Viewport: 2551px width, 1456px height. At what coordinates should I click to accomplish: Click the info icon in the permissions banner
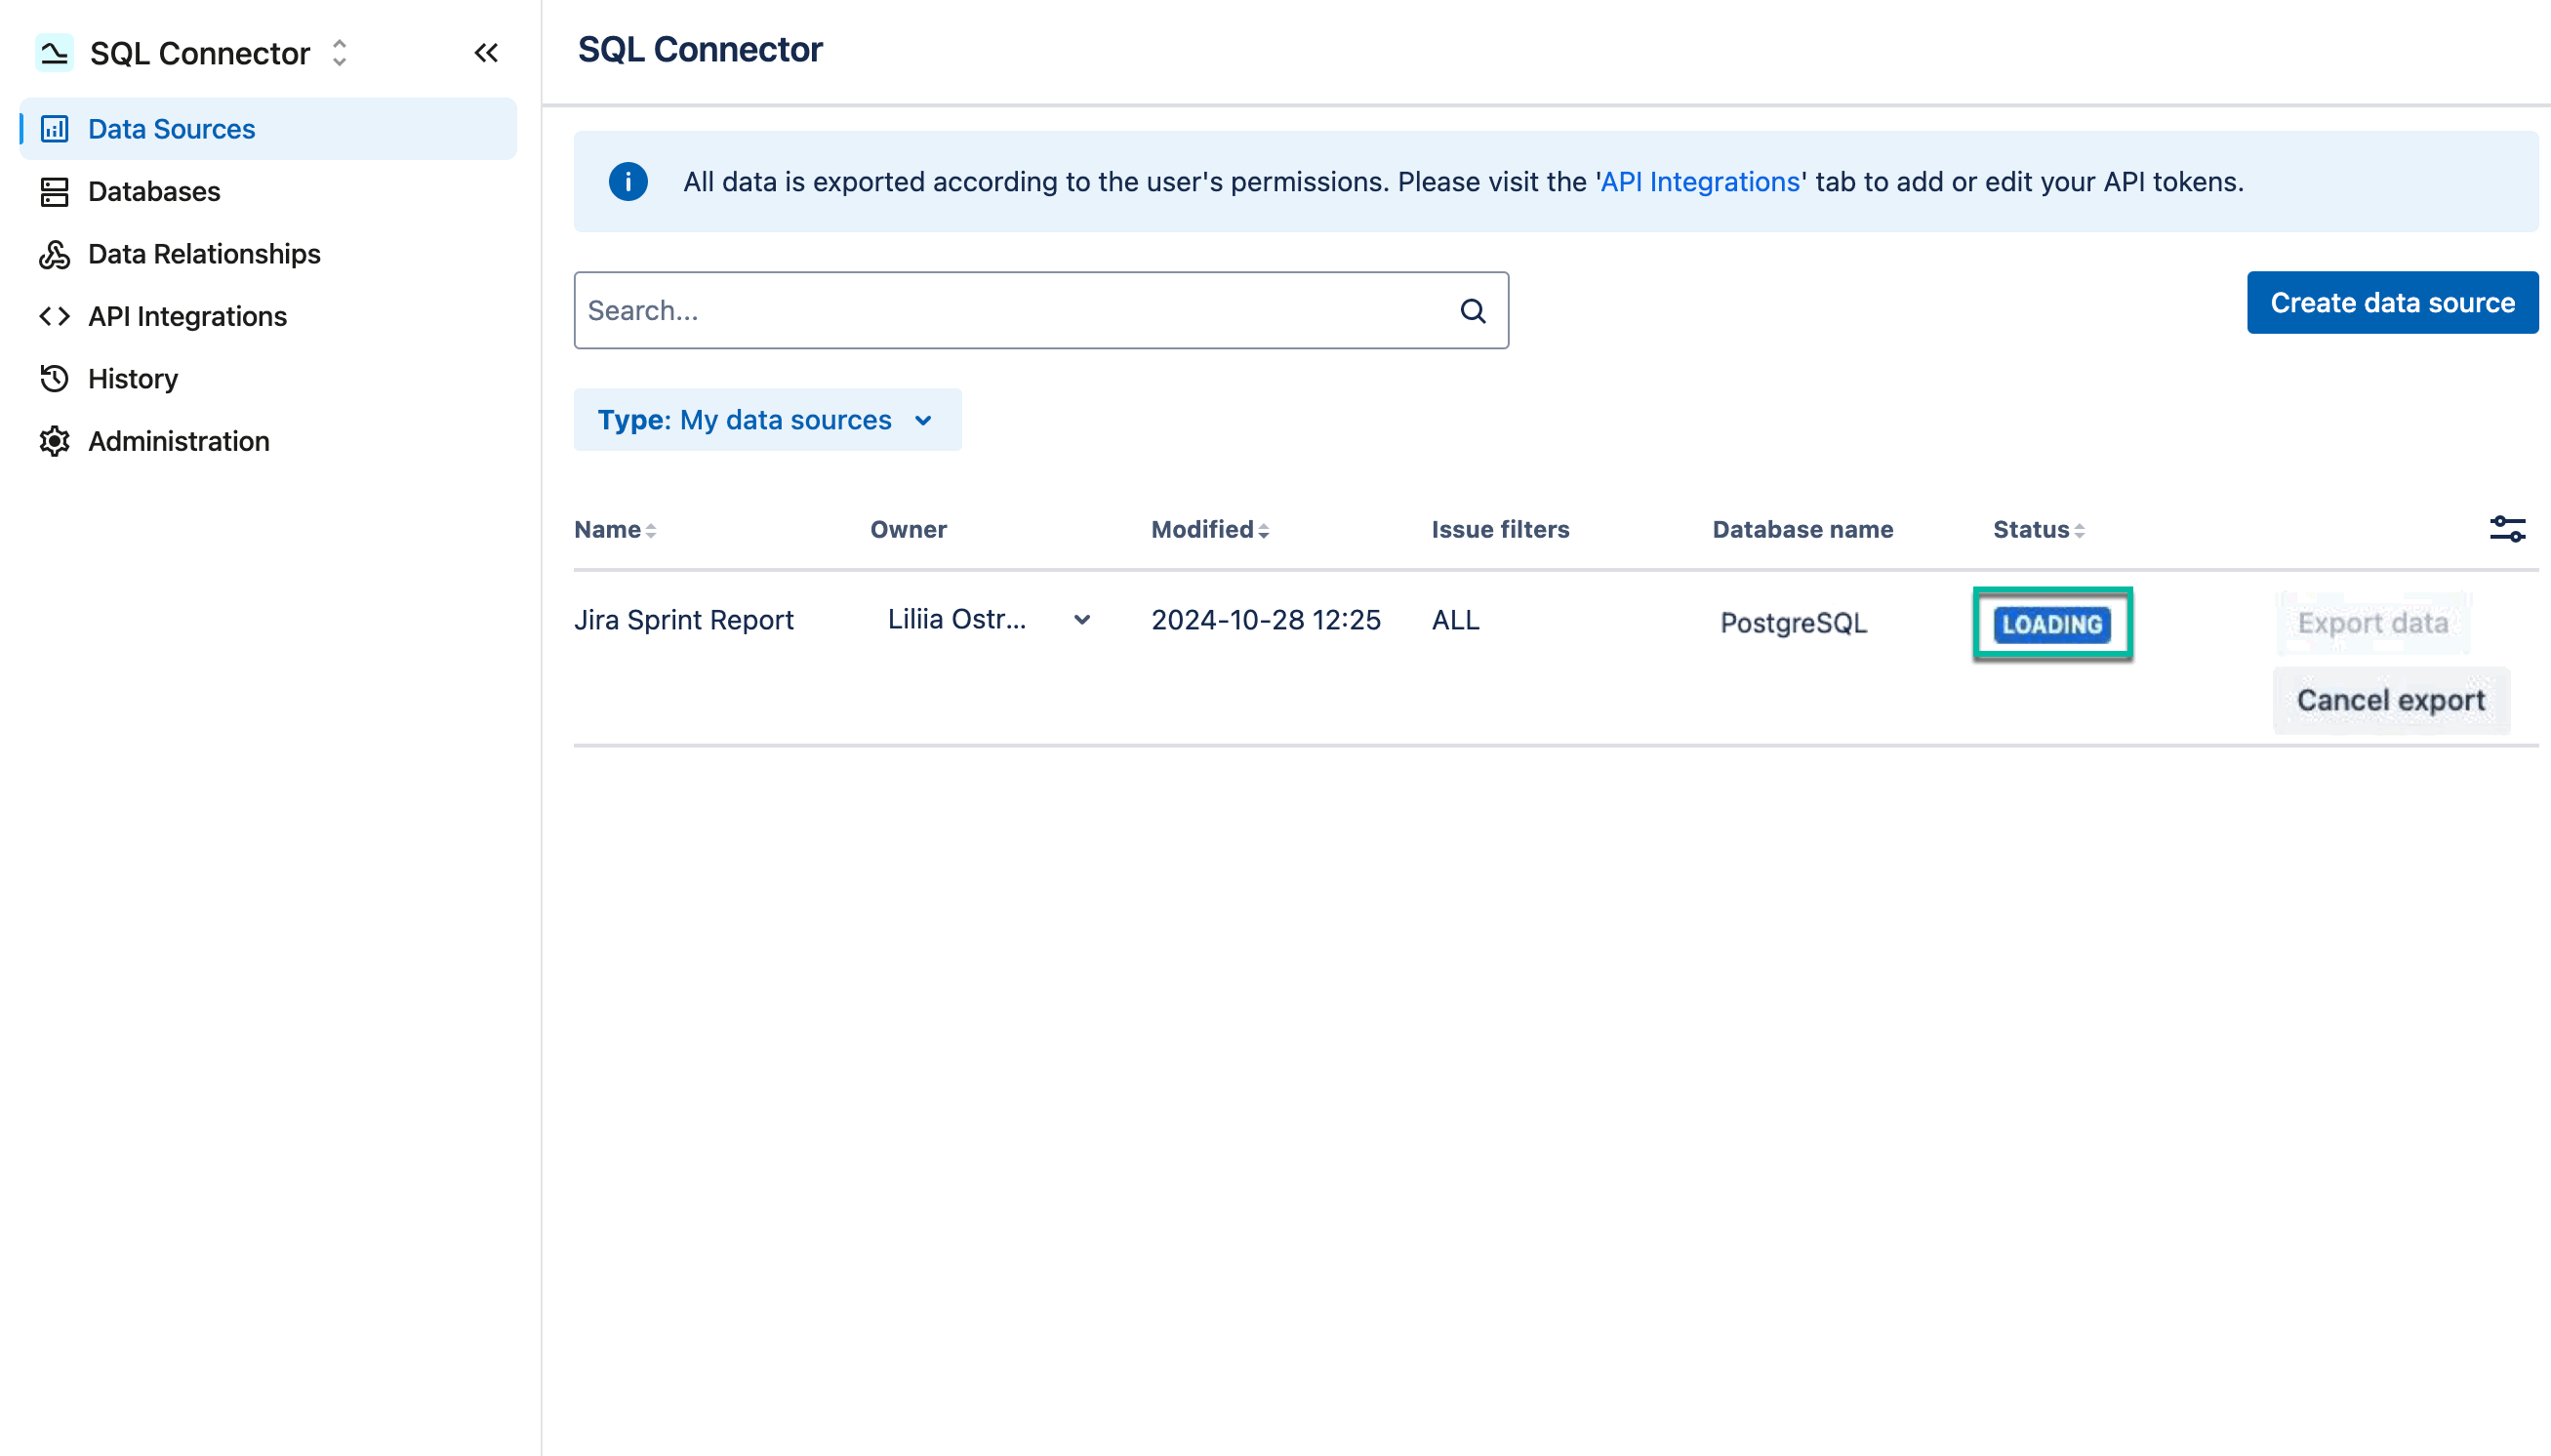point(628,181)
